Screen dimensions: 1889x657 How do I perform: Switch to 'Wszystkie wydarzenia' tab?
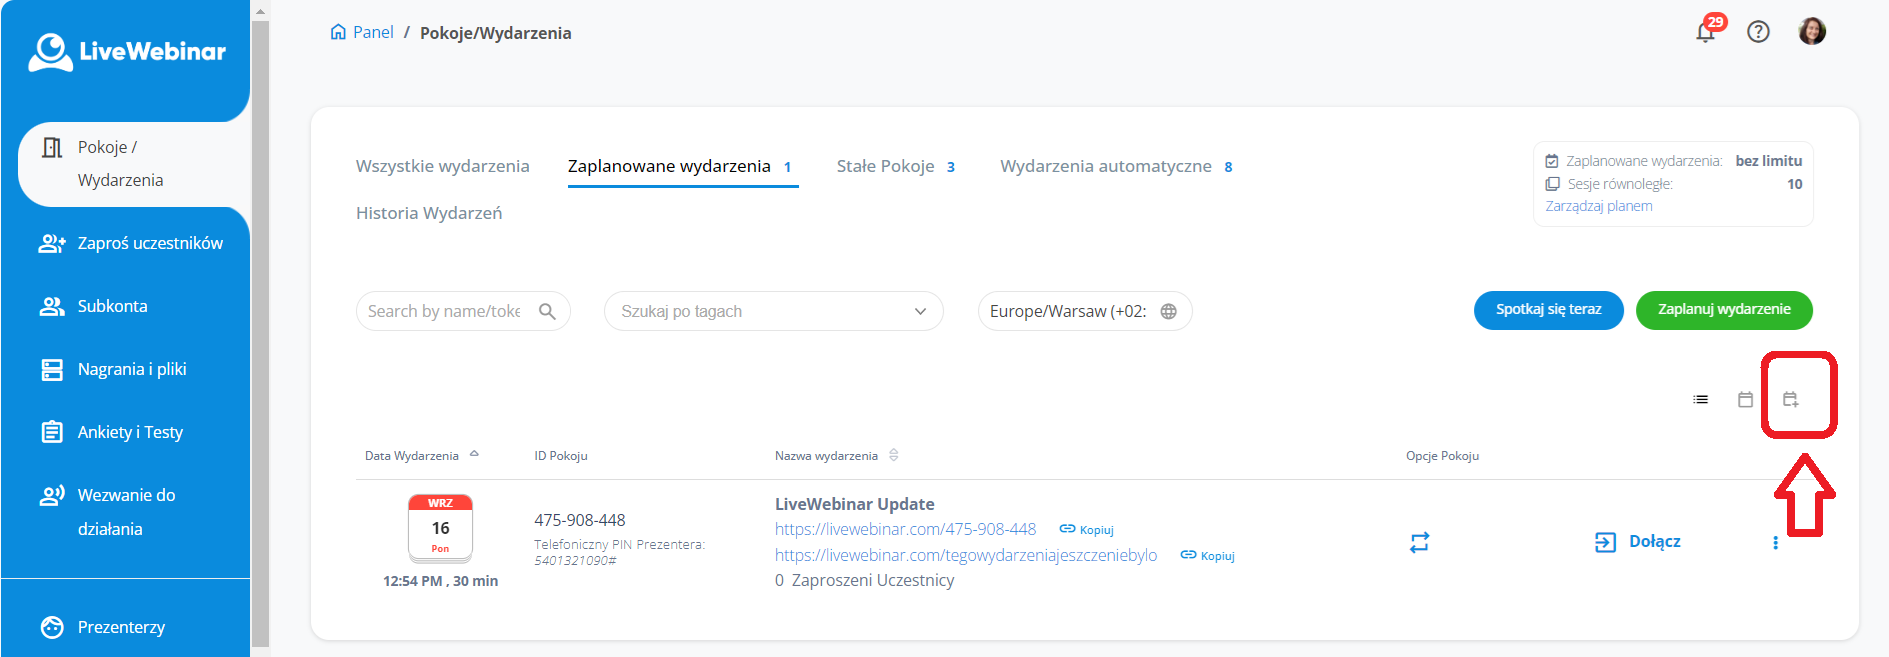click(442, 166)
